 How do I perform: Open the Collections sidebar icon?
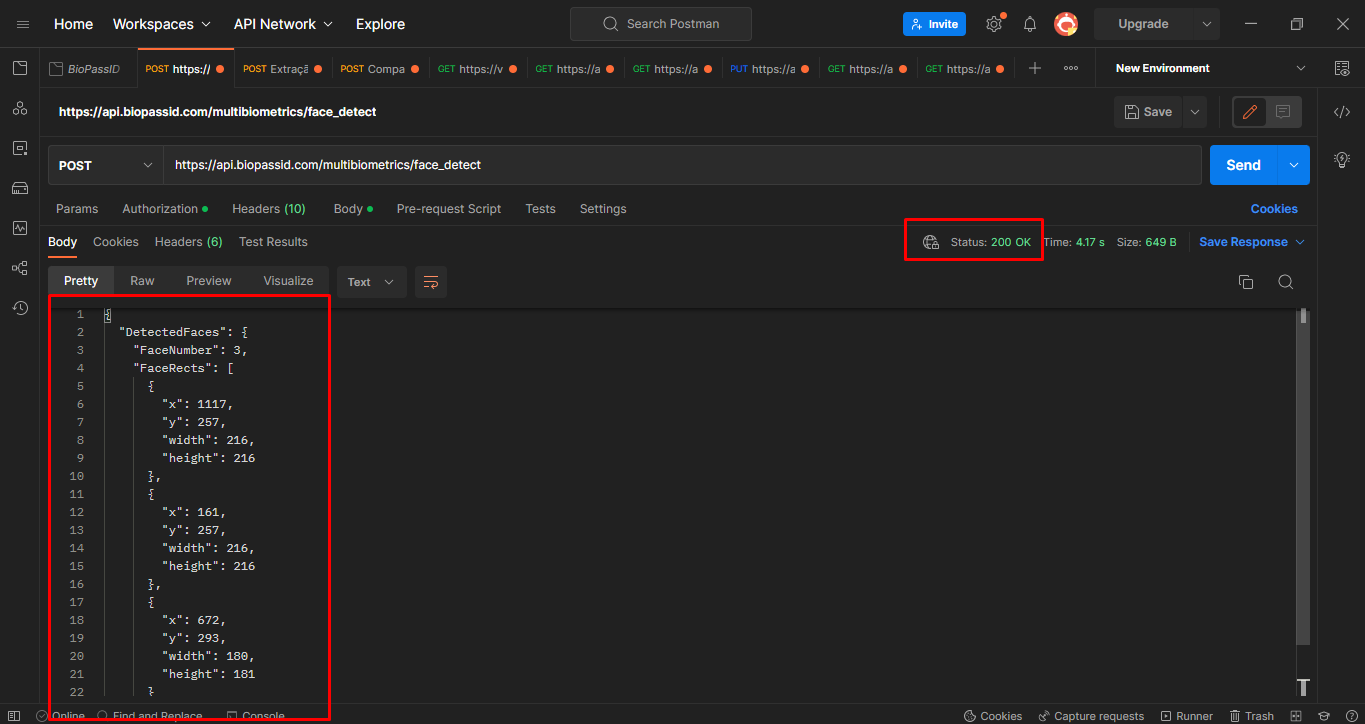20,68
